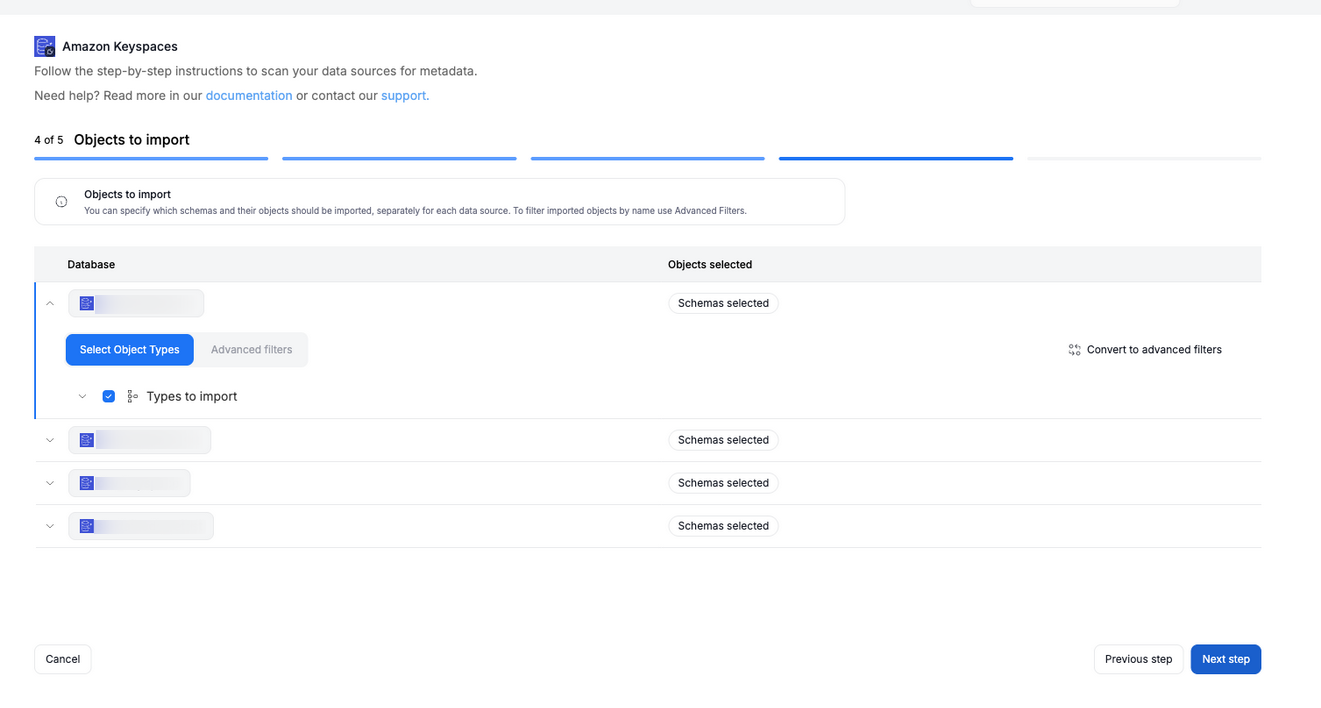
Task: Click the fifth unfilled progress bar segment
Action: [1144, 158]
